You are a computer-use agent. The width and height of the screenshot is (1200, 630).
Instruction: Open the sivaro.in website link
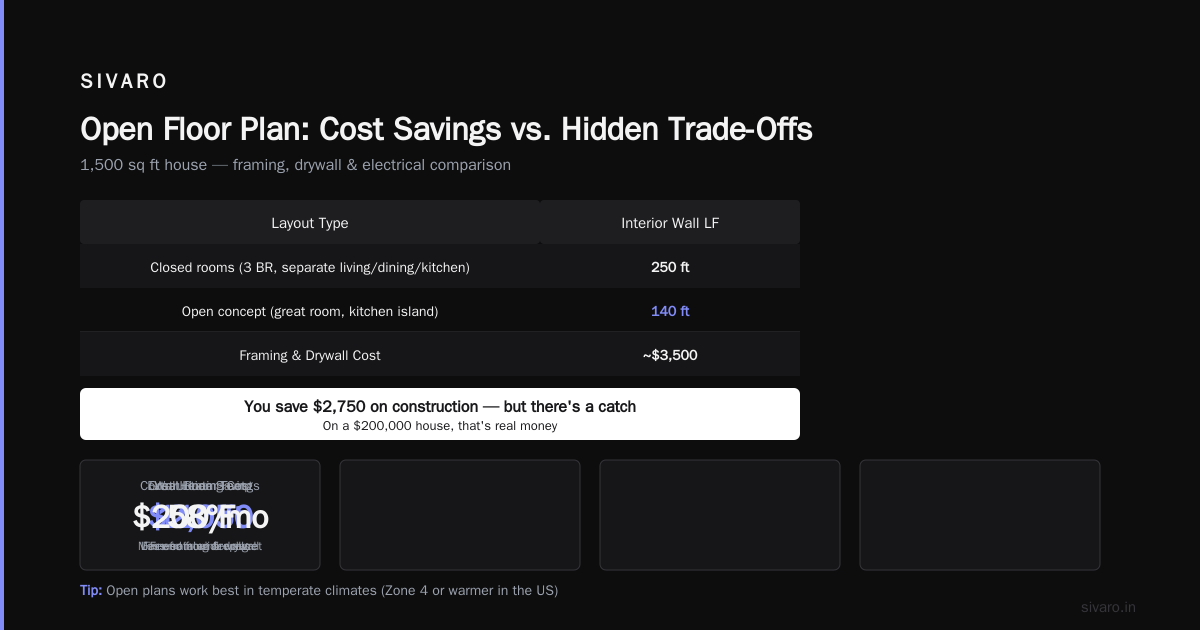click(x=1108, y=607)
